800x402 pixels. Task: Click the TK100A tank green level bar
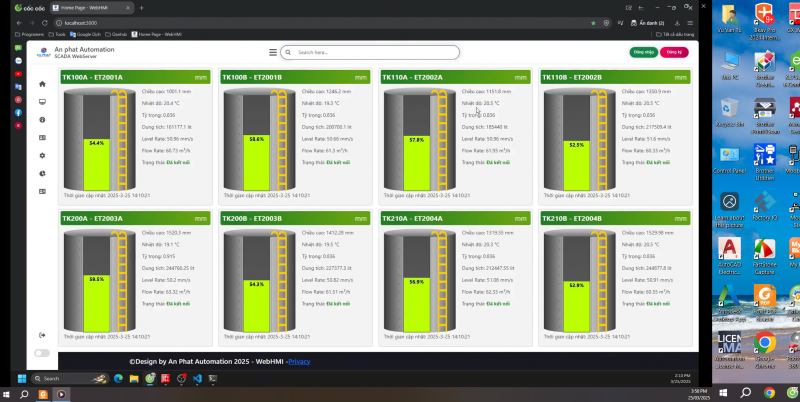pos(97,162)
